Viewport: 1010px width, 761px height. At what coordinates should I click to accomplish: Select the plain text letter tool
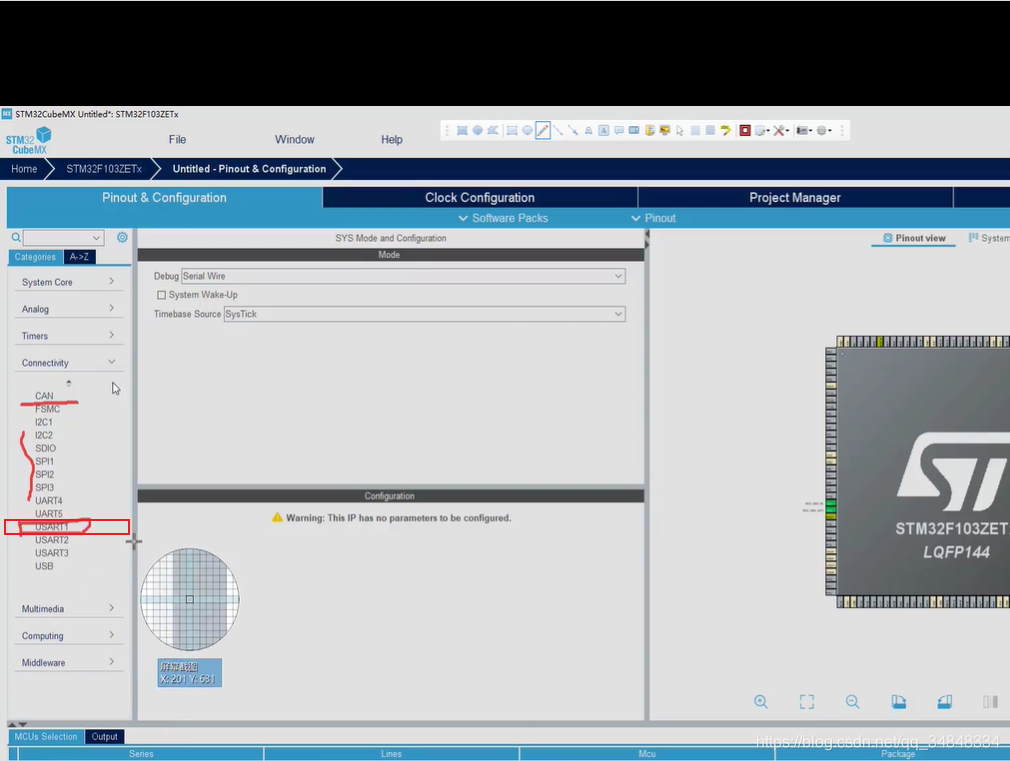(x=588, y=131)
